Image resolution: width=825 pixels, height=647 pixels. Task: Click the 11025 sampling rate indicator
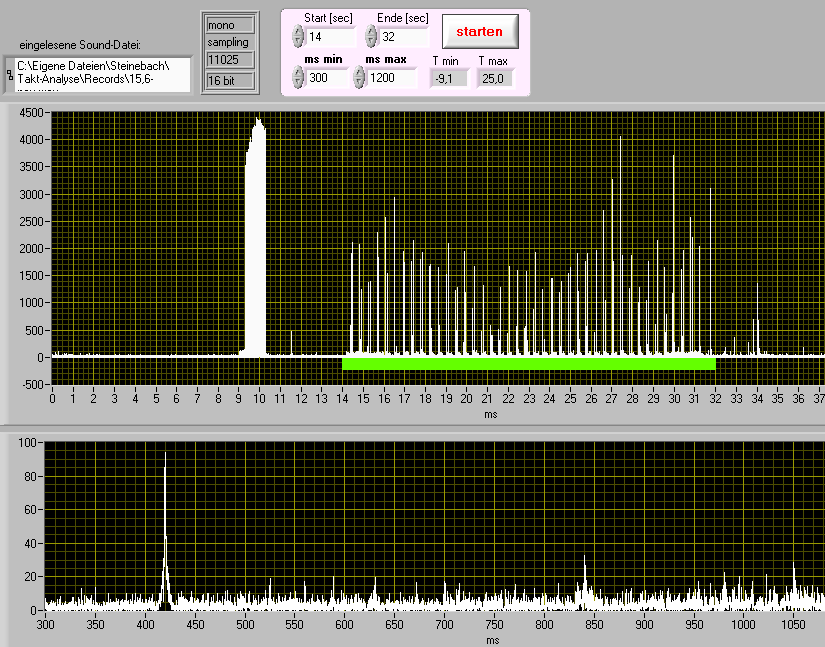coord(227,60)
